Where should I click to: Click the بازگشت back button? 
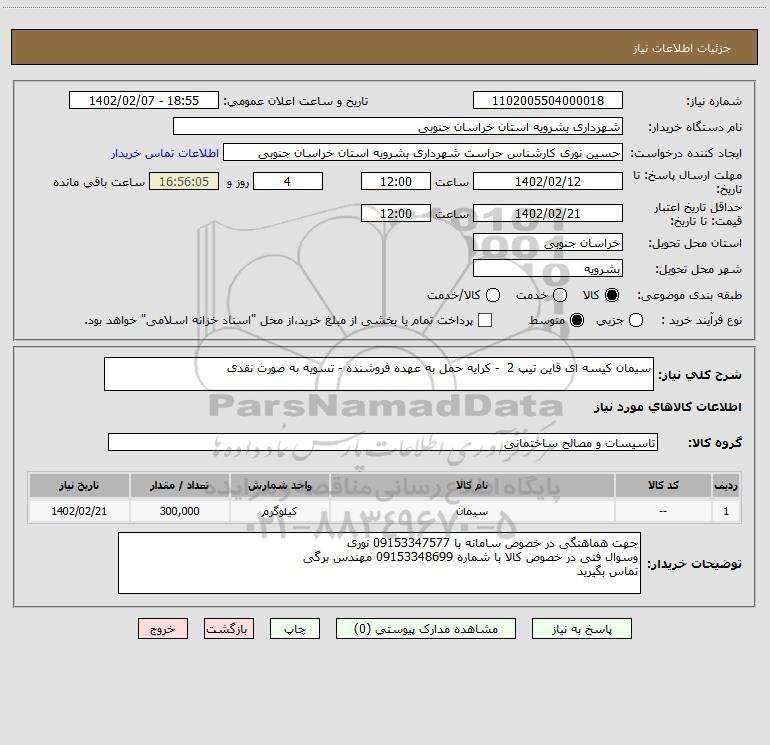pyautogui.click(x=229, y=629)
